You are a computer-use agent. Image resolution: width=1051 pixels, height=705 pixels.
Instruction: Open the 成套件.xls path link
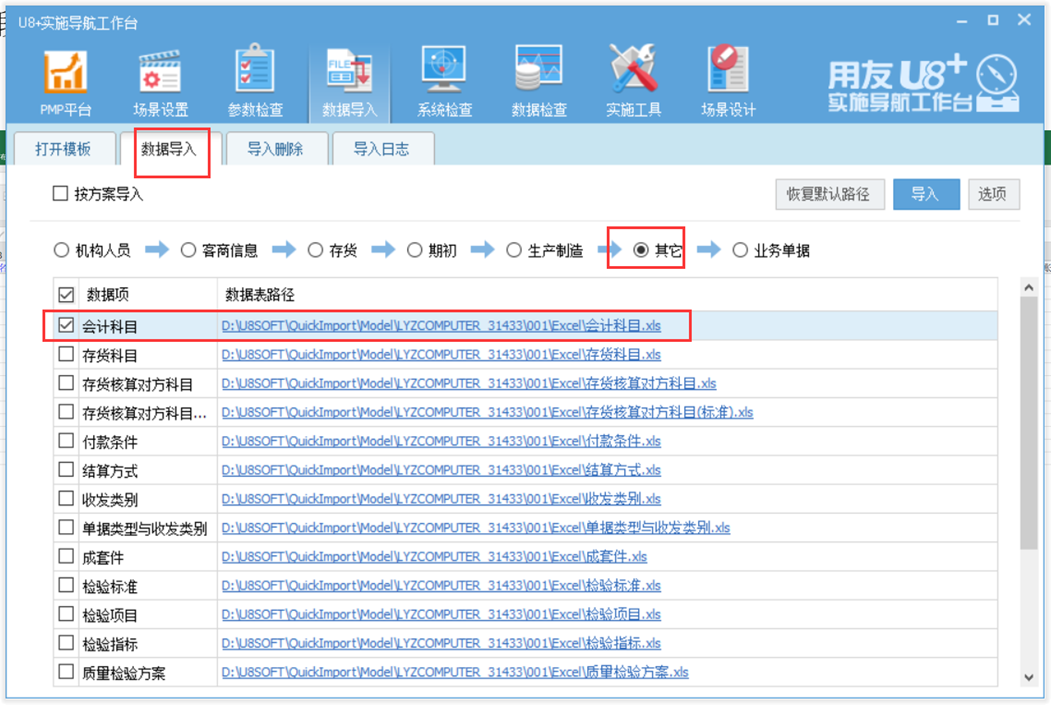pyautogui.click(x=434, y=556)
